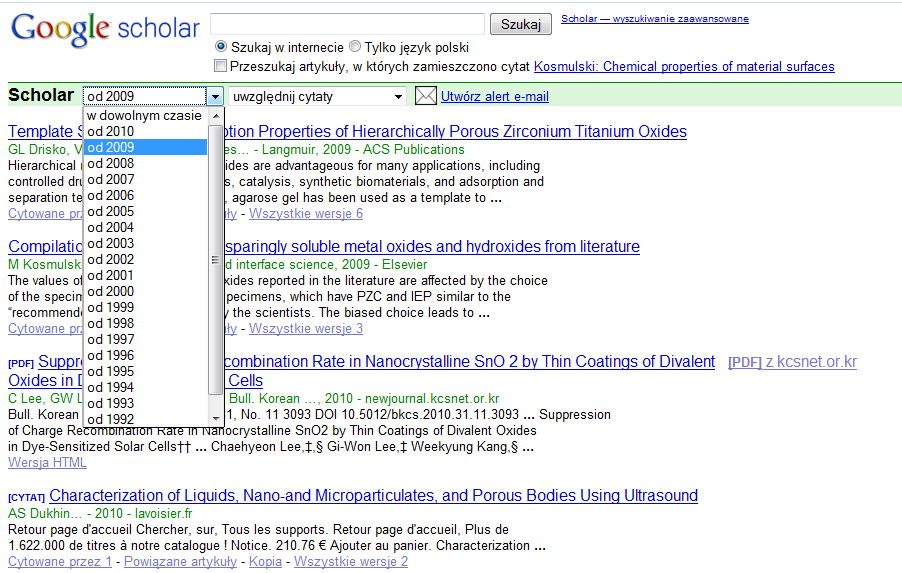Choose 'od 2000' in the date list

point(146,292)
